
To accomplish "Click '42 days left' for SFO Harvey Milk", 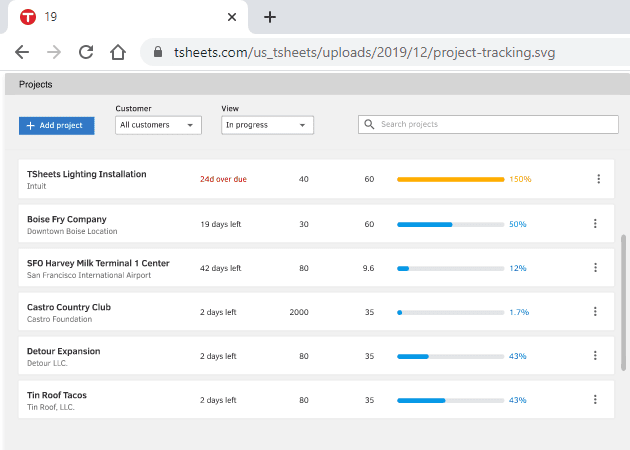I will pyautogui.click(x=221, y=268).
